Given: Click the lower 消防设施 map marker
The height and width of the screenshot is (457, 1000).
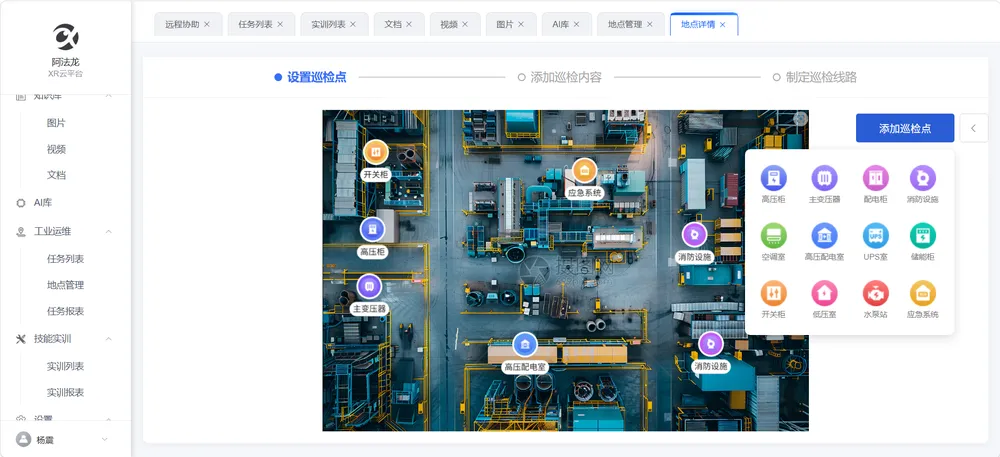Looking at the screenshot, I should pyautogui.click(x=710, y=344).
